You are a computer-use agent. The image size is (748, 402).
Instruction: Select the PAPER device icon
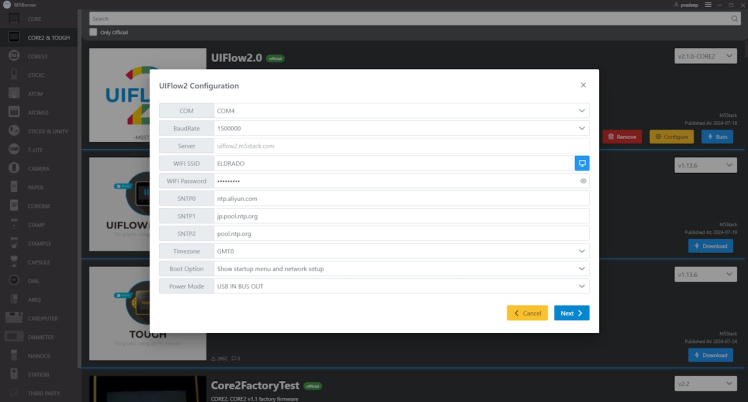14,187
